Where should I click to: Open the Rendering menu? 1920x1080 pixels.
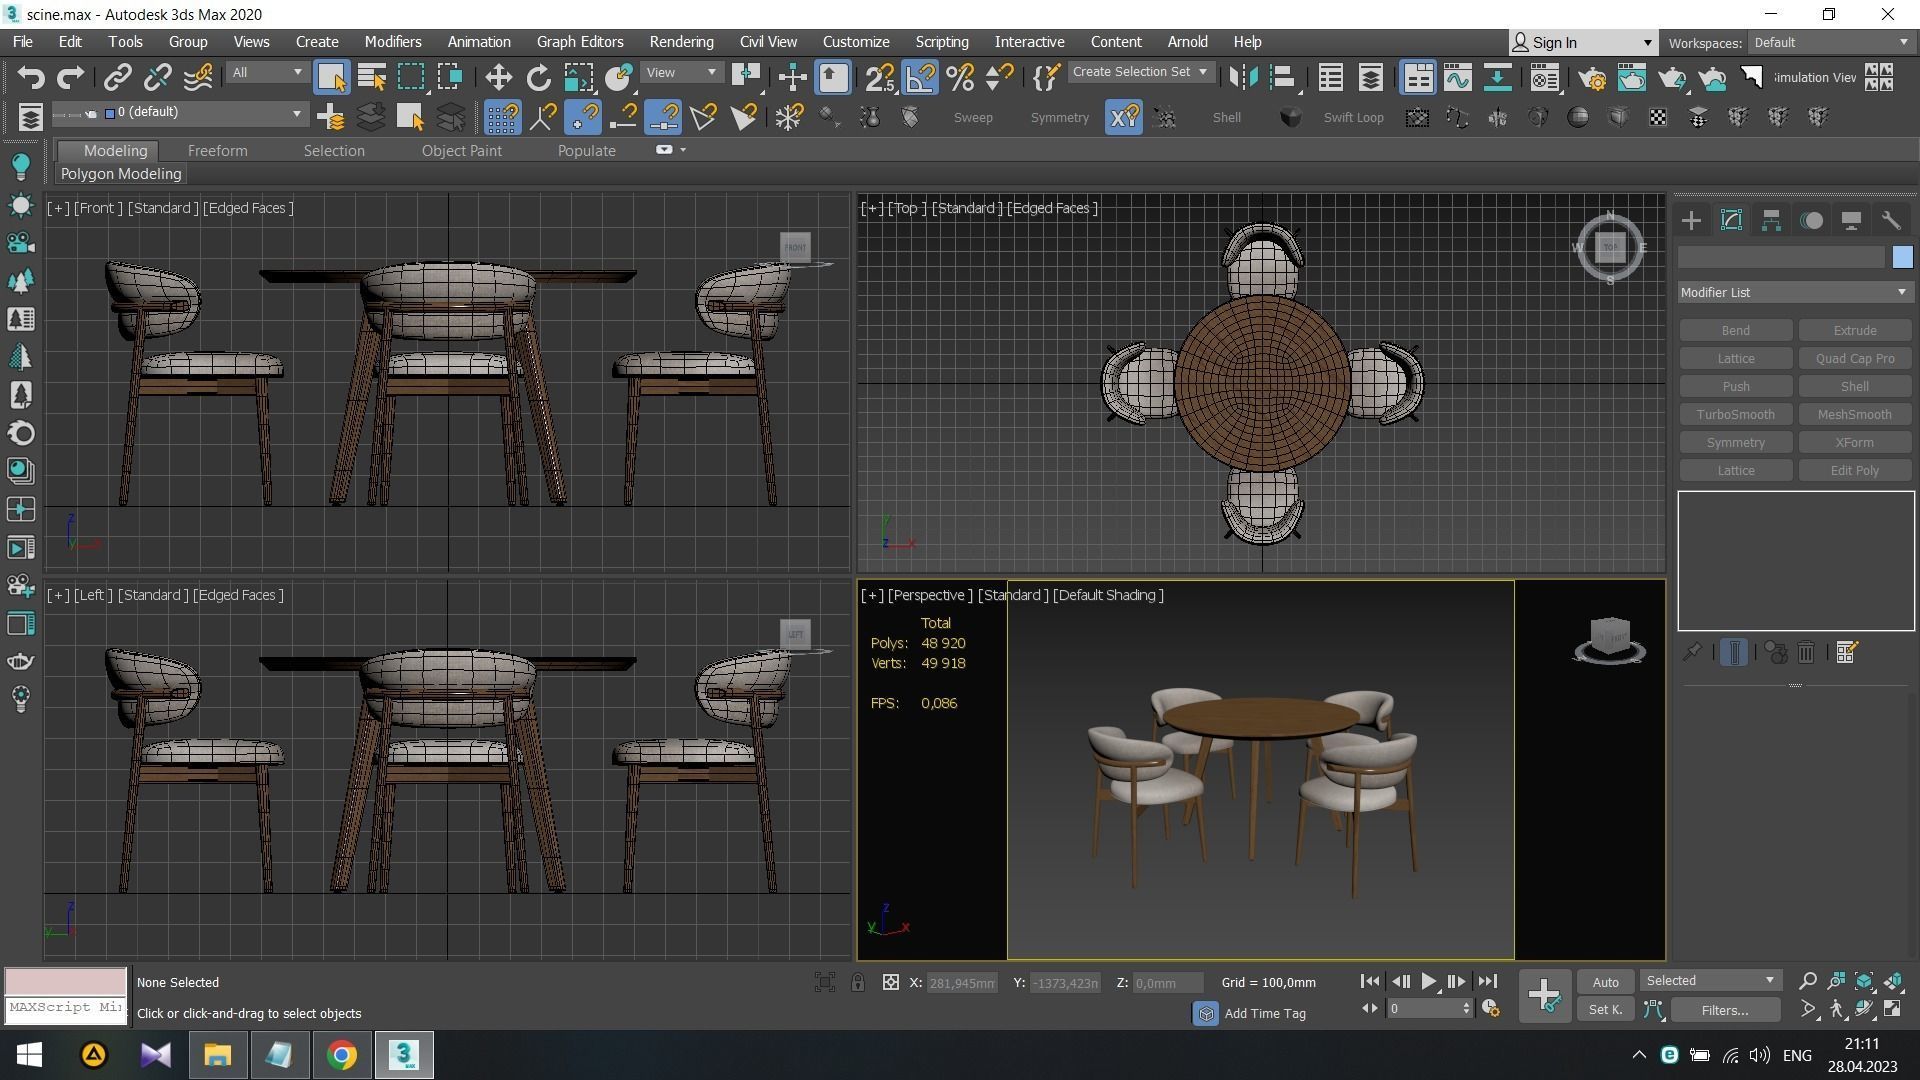tap(681, 42)
